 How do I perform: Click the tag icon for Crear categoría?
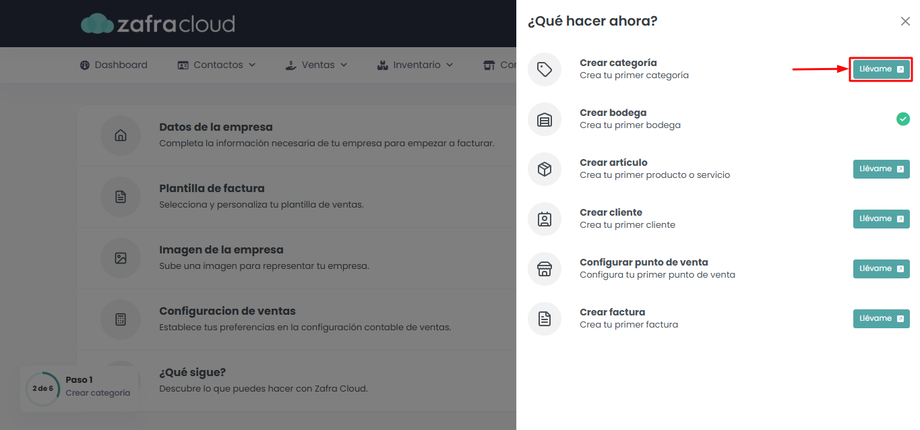pos(544,69)
